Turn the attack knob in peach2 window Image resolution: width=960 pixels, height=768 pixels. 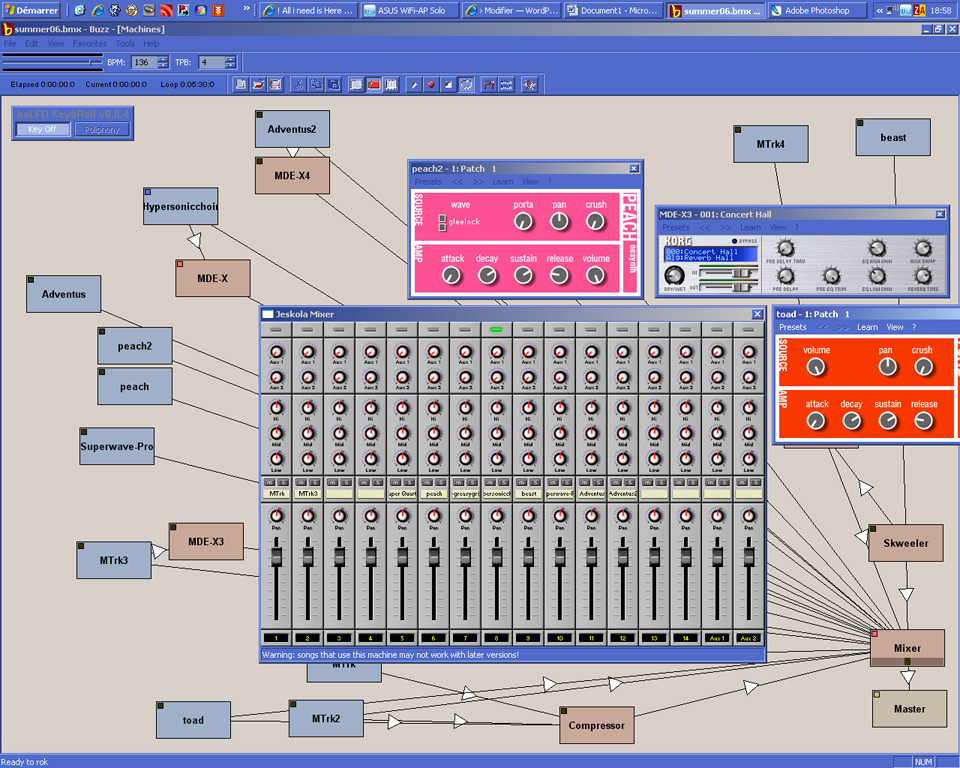click(451, 276)
